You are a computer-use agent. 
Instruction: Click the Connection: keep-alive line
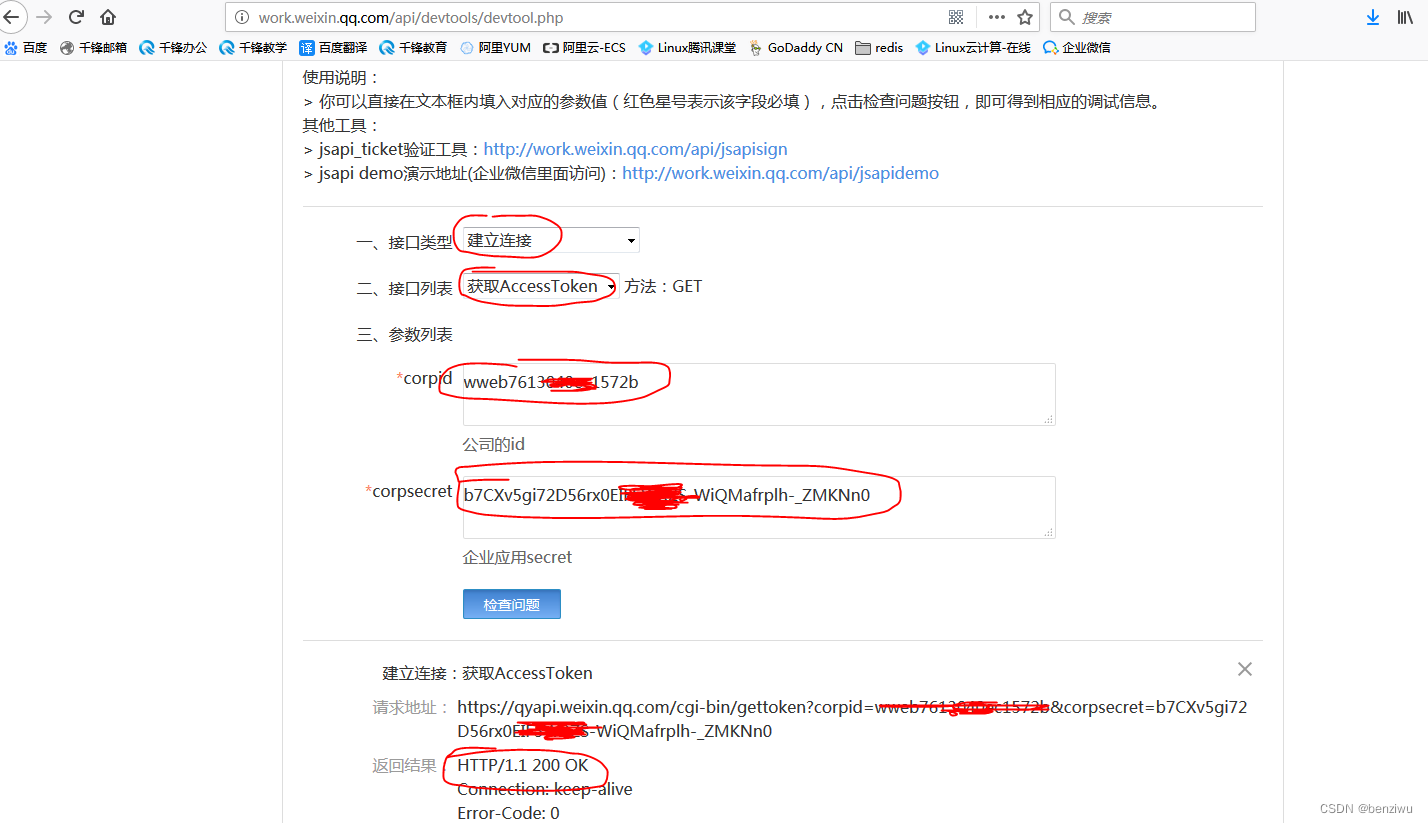coord(545,789)
